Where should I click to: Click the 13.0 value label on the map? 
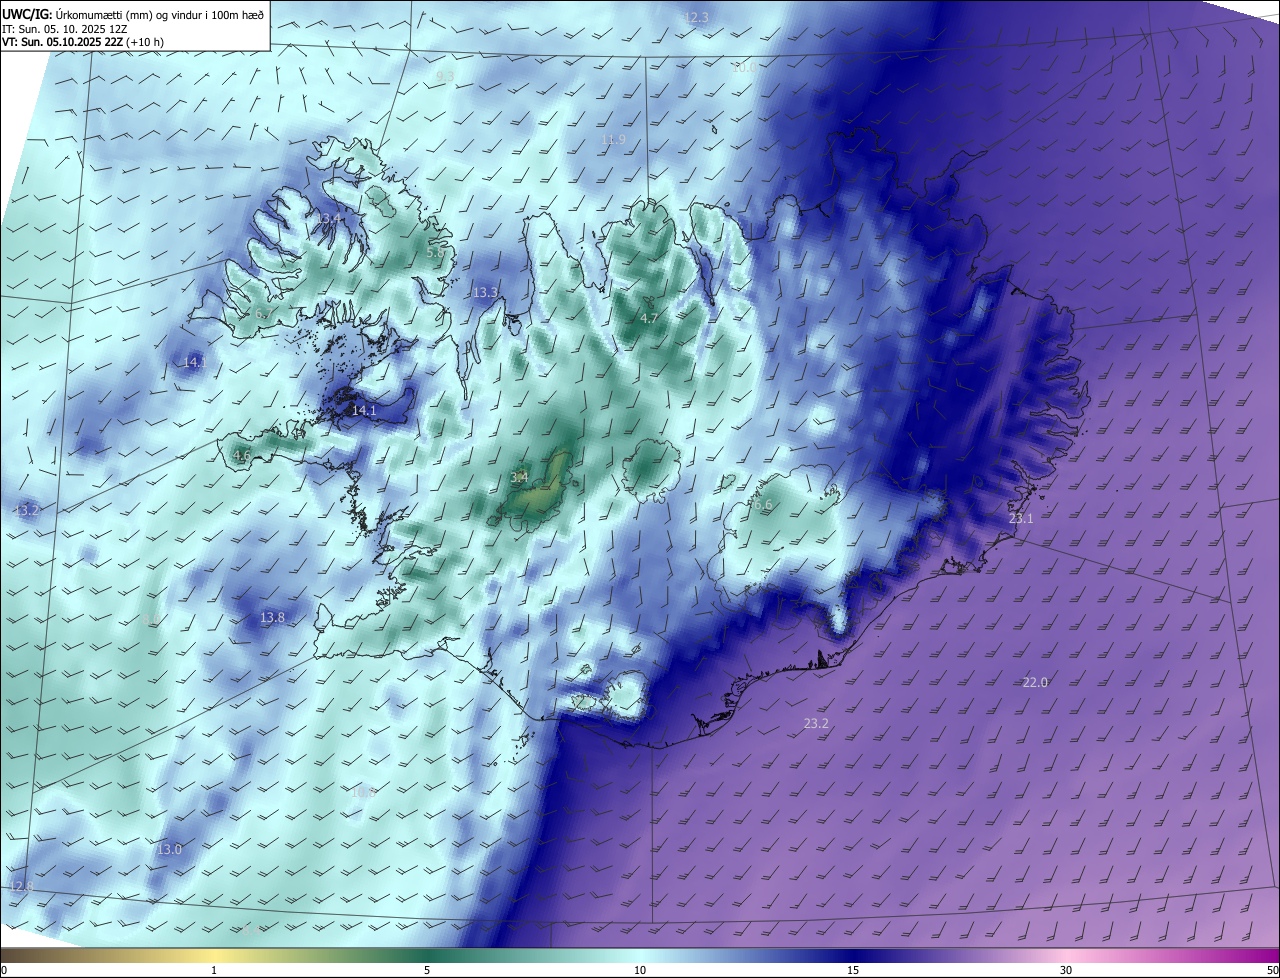pos(169,850)
